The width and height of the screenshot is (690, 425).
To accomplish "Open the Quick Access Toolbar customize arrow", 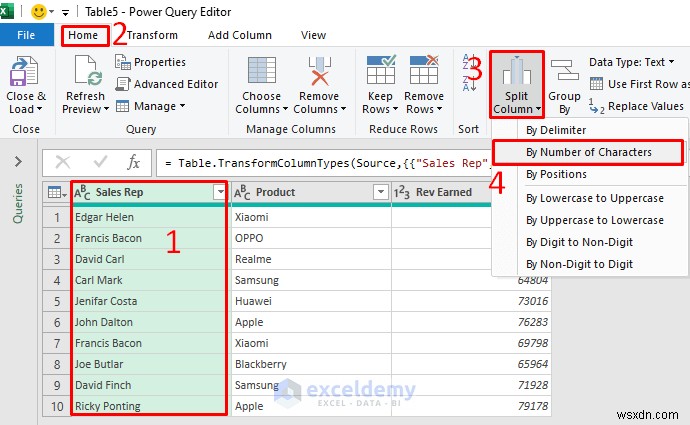I will tap(66, 12).
